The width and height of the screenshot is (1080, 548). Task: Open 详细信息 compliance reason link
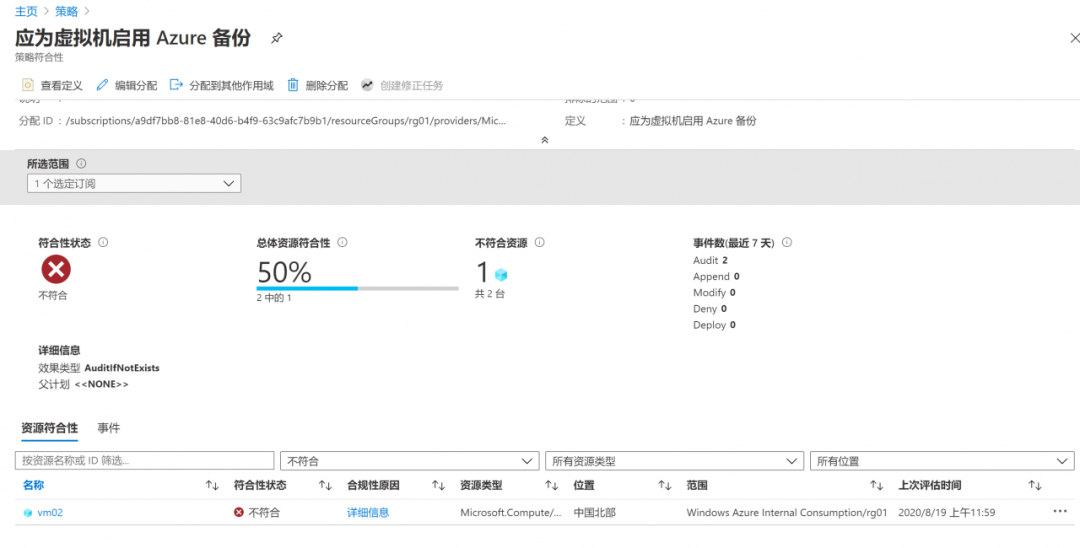368,513
